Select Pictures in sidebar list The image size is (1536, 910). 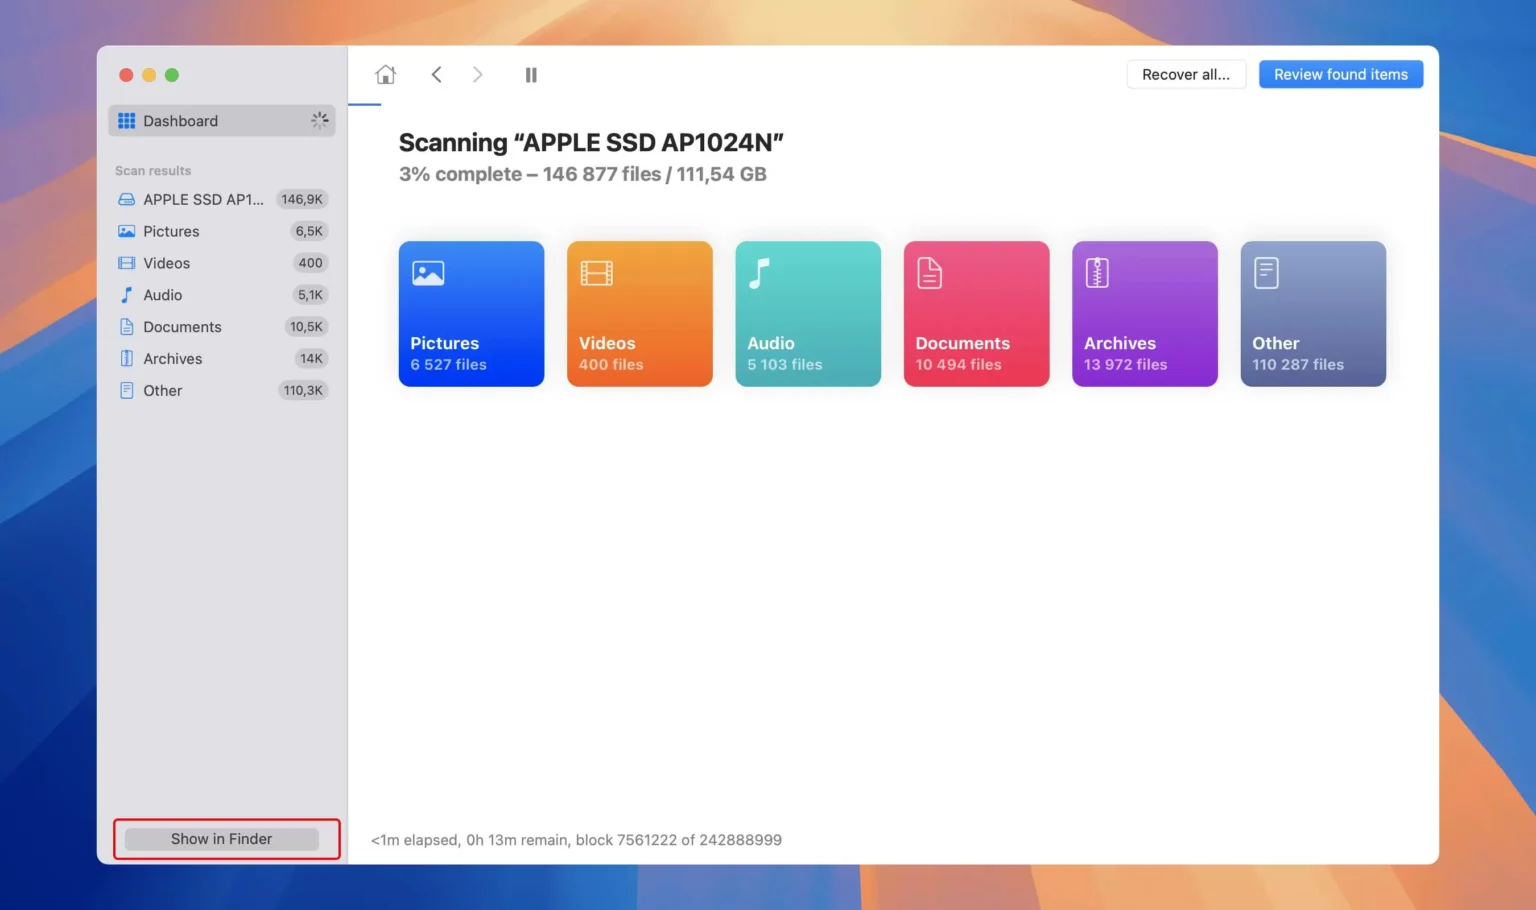171,231
